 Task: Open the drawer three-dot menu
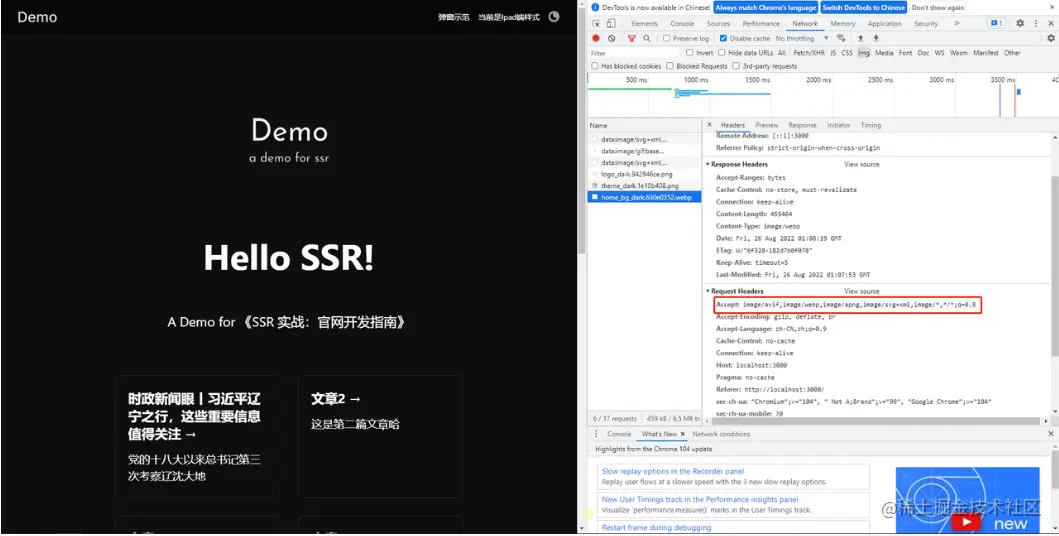point(596,434)
